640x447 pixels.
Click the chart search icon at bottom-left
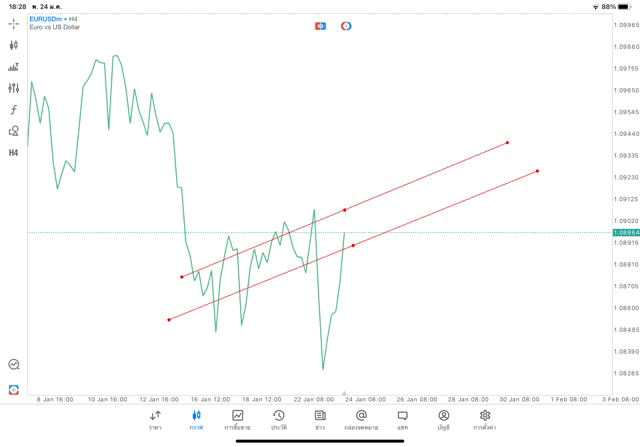(x=14, y=365)
